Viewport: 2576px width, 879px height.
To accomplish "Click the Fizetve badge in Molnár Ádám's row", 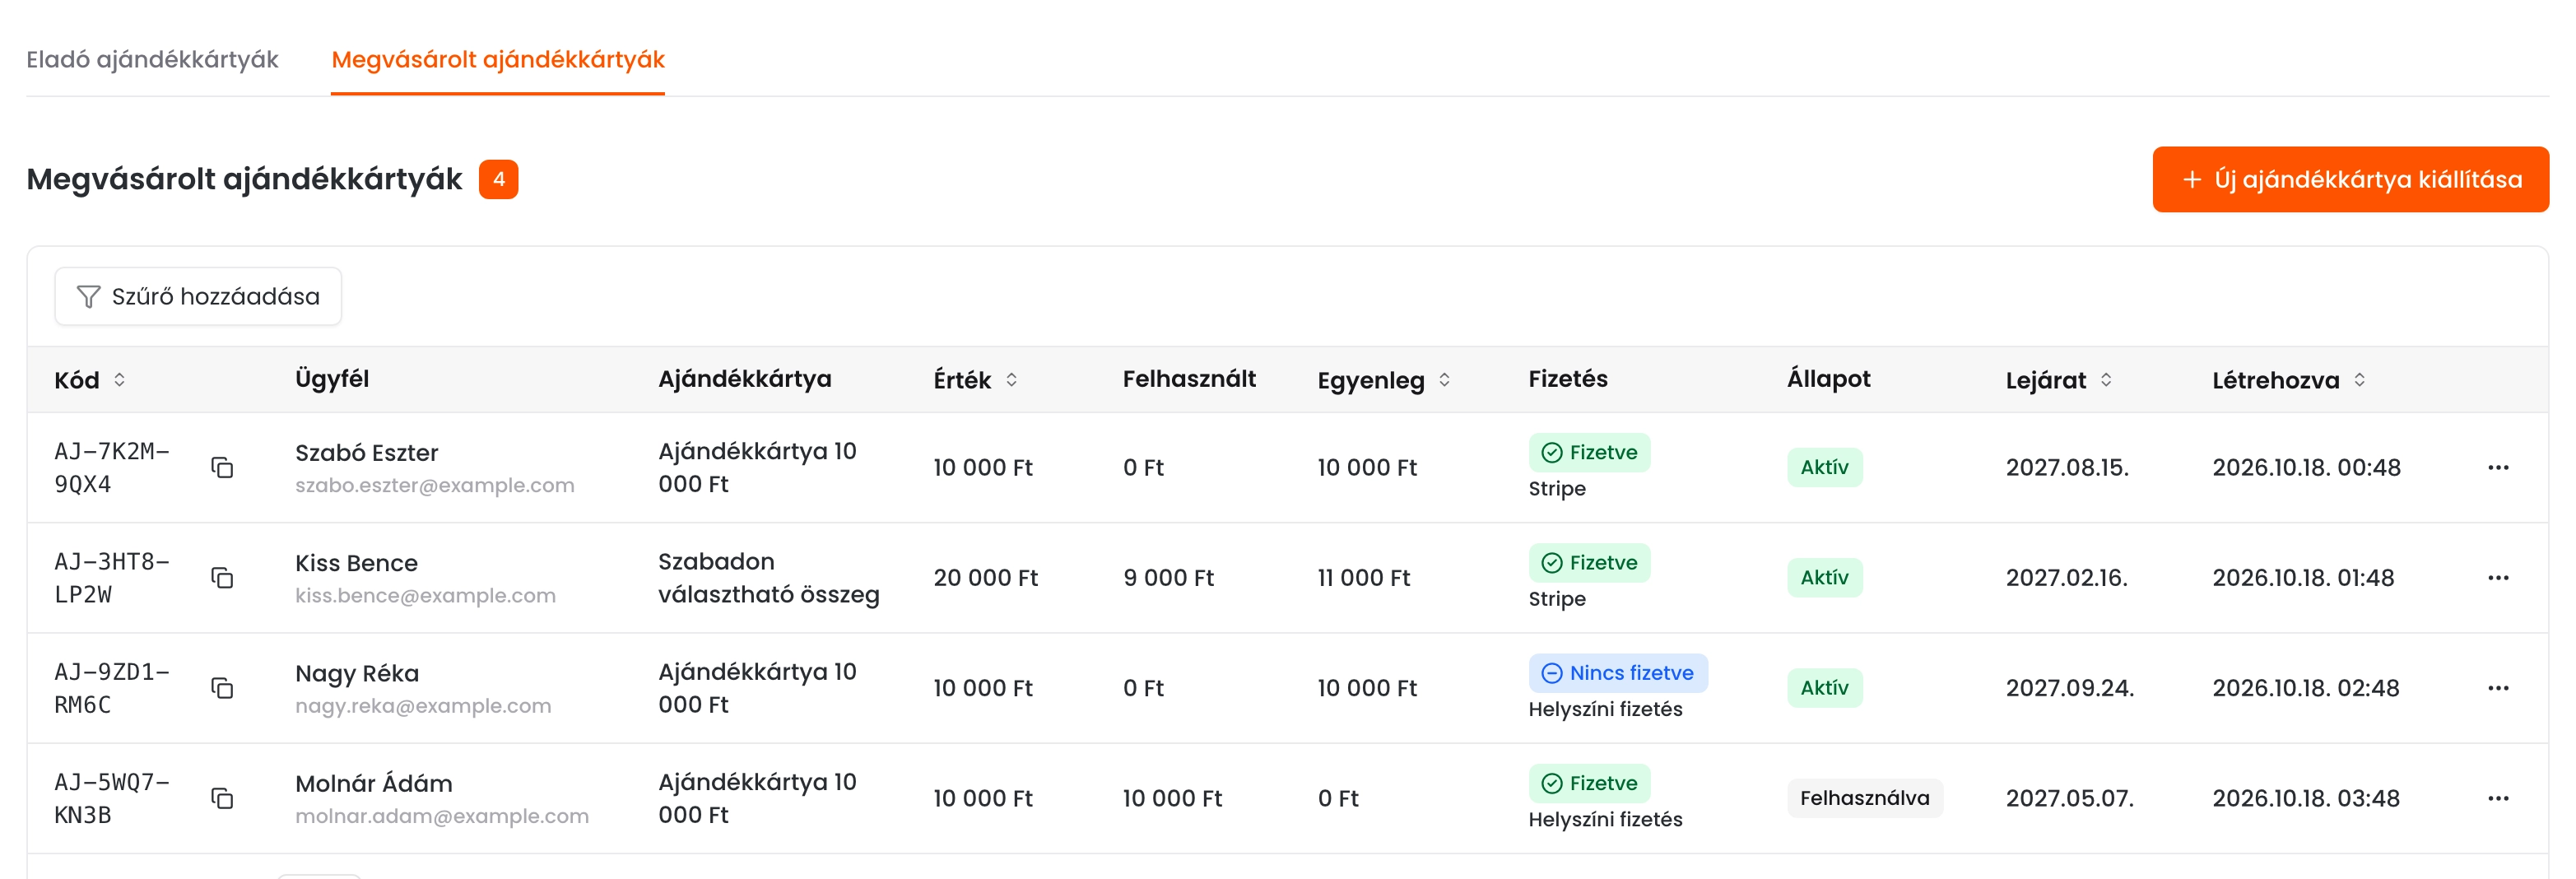I will pyautogui.click(x=1589, y=783).
